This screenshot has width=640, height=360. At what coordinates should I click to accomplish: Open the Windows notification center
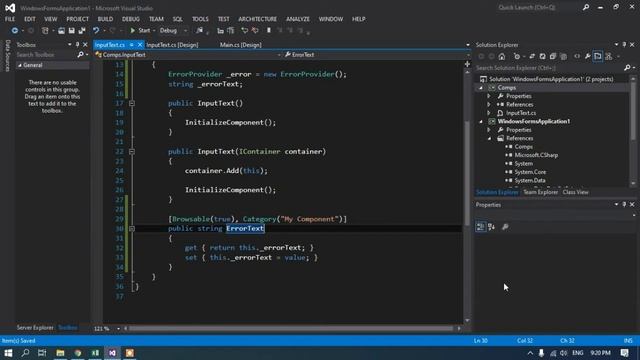tap(624, 353)
